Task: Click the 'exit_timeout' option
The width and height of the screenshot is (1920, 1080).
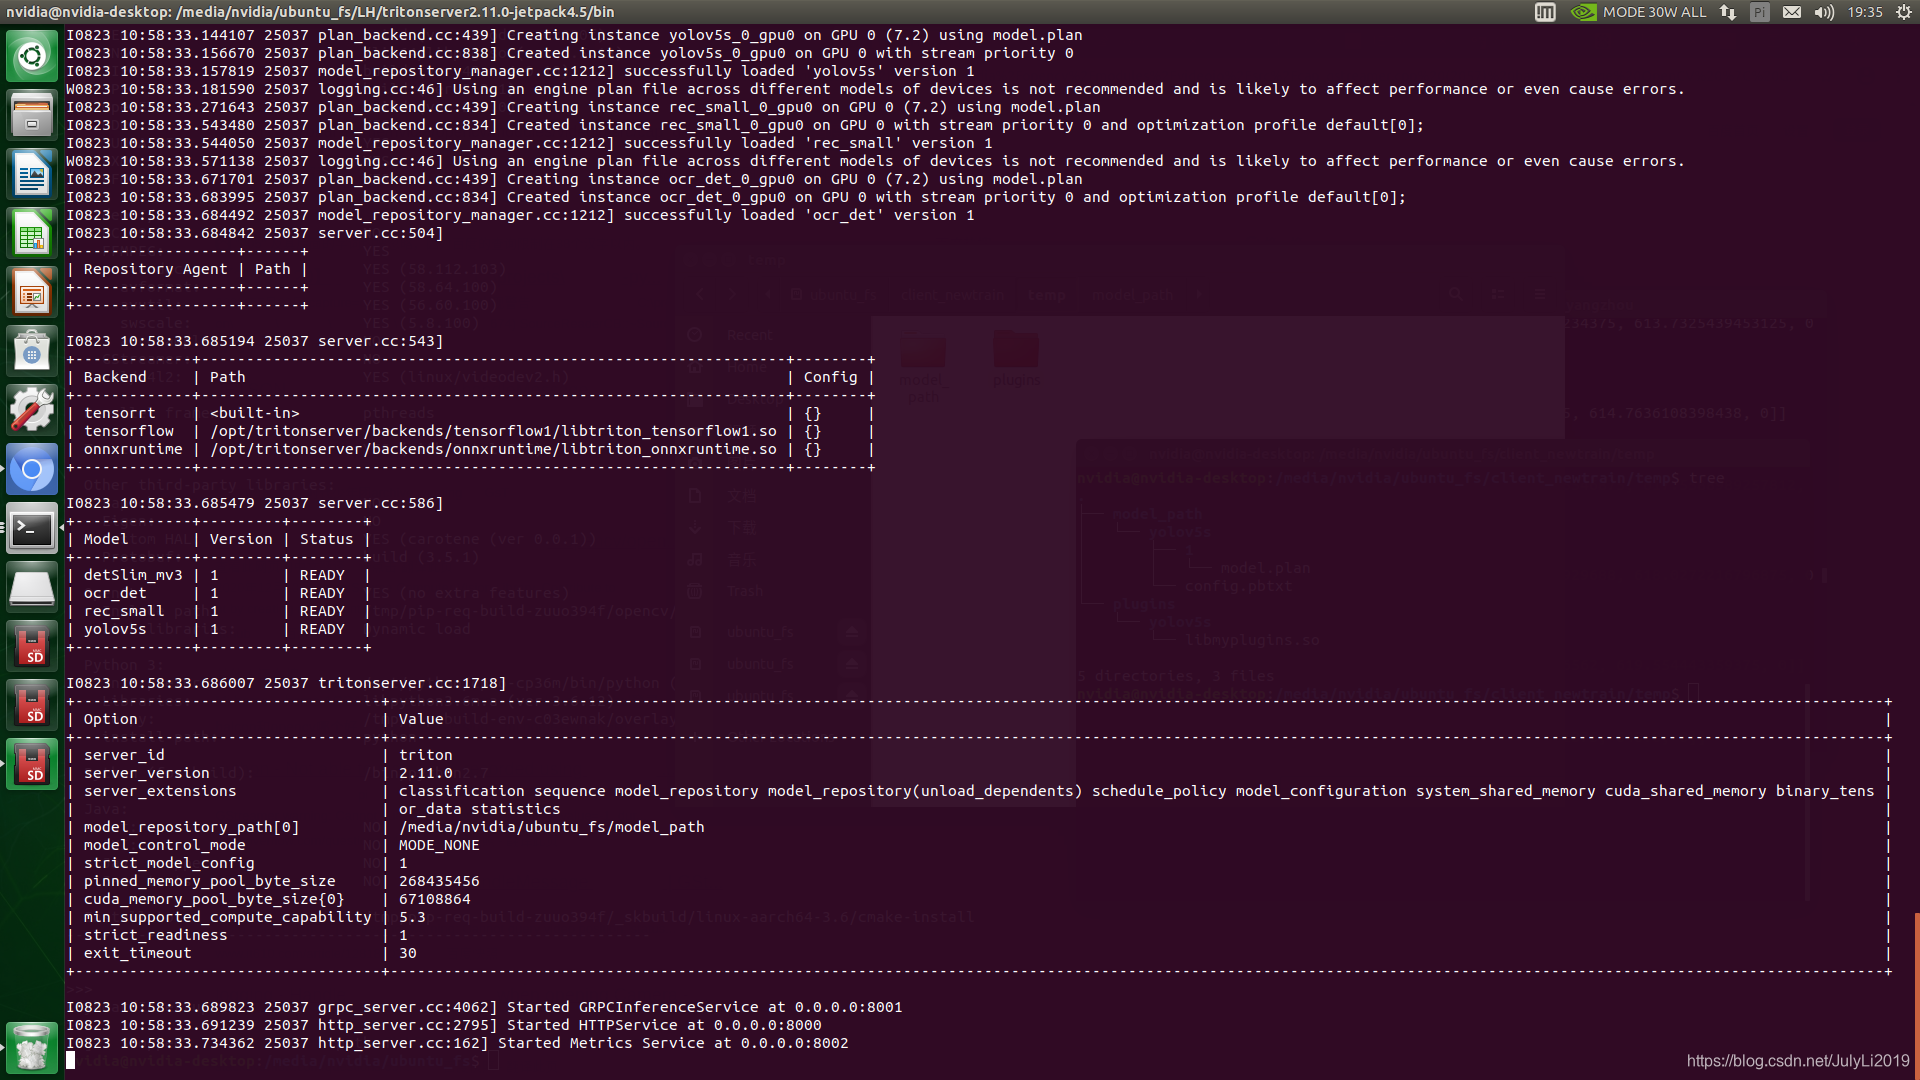Action: (x=137, y=953)
